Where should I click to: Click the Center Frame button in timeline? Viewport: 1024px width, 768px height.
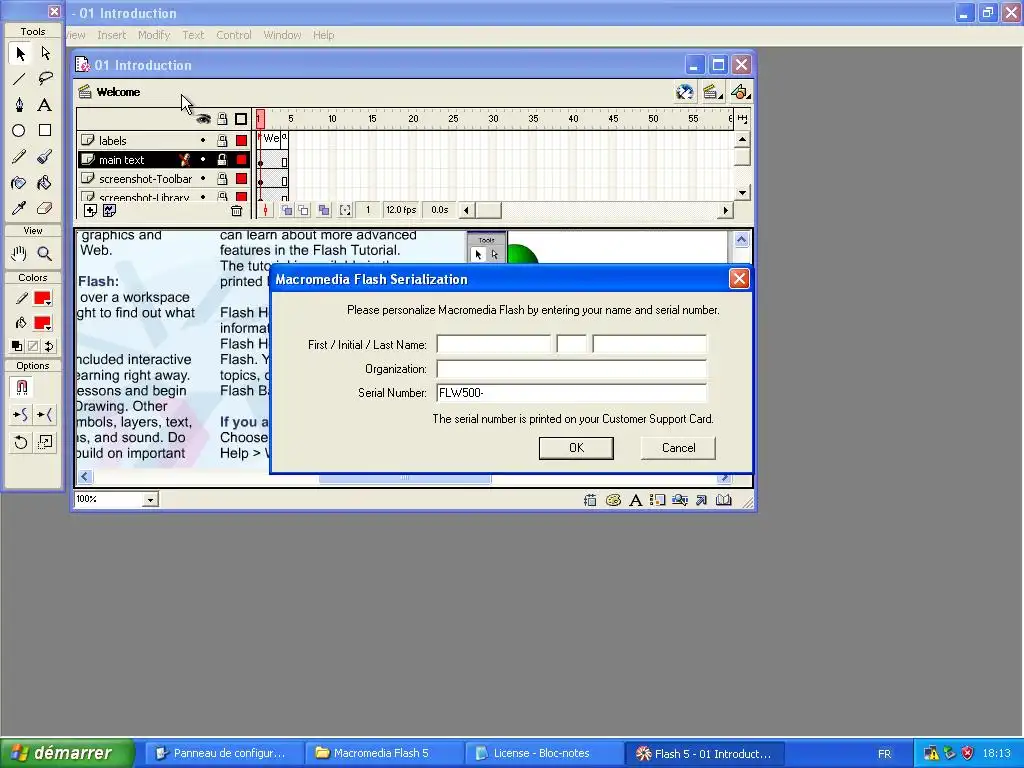(x=266, y=210)
